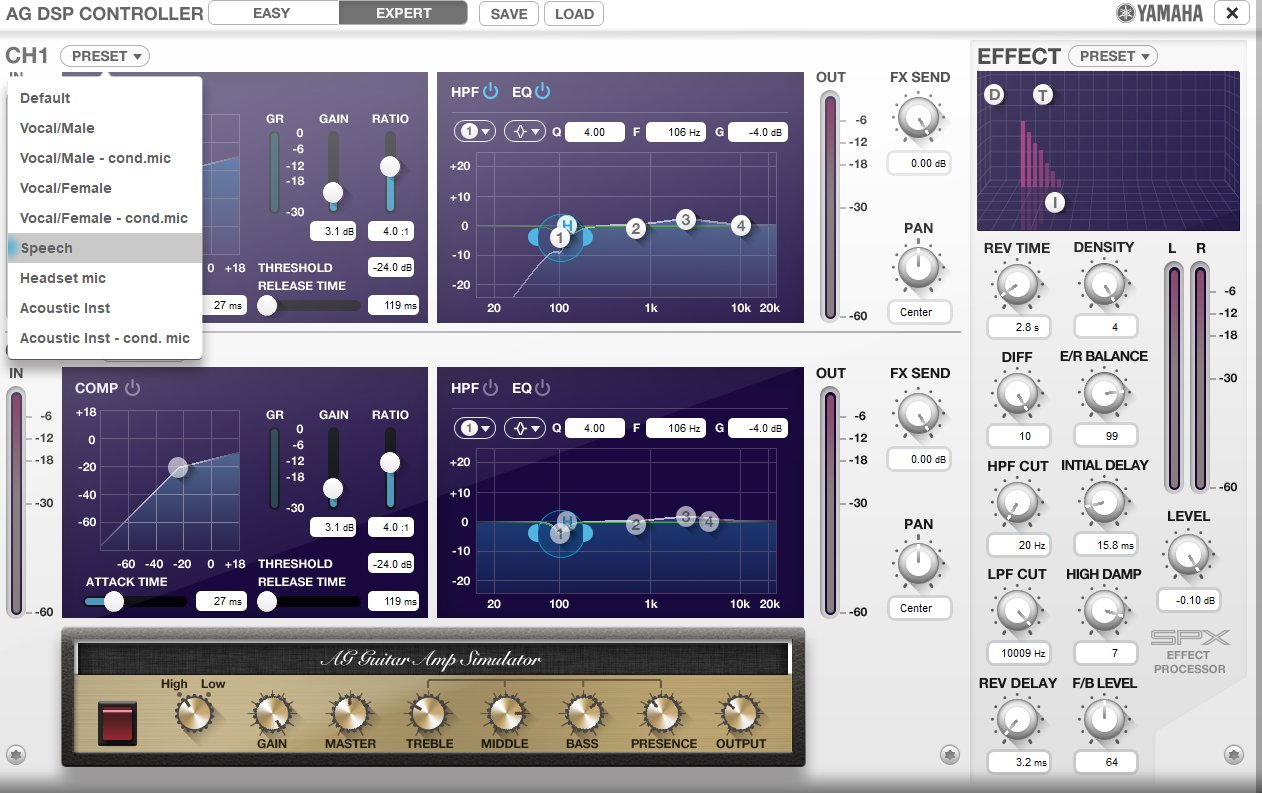Click lower channel ATTACK TIME slider handle

(x=114, y=601)
